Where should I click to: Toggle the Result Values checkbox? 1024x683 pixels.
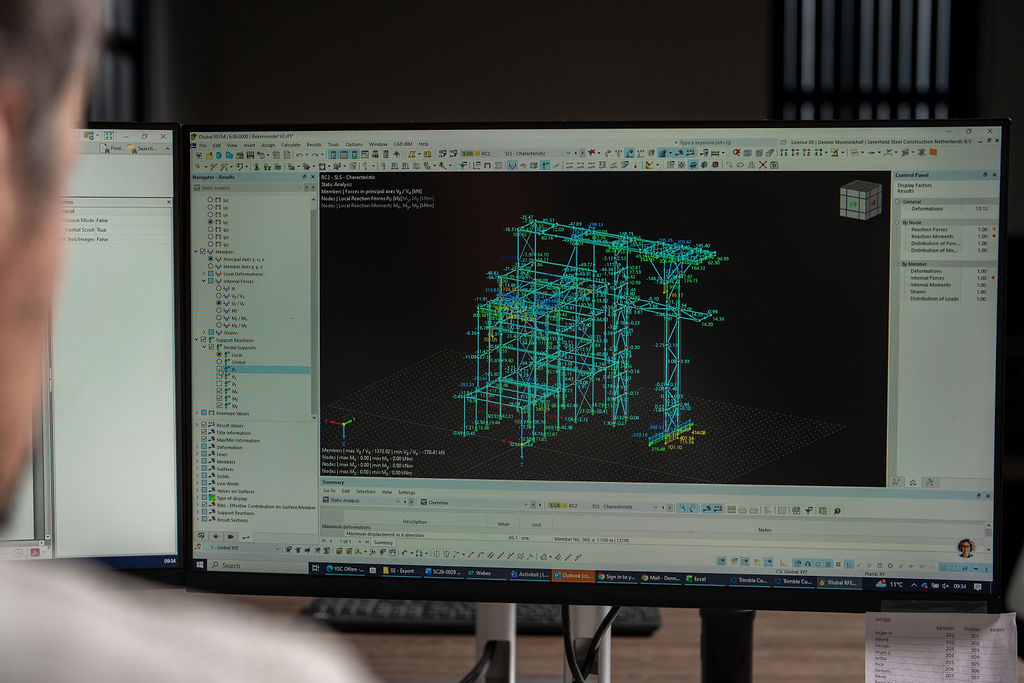pyautogui.click(x=204, y=425)
